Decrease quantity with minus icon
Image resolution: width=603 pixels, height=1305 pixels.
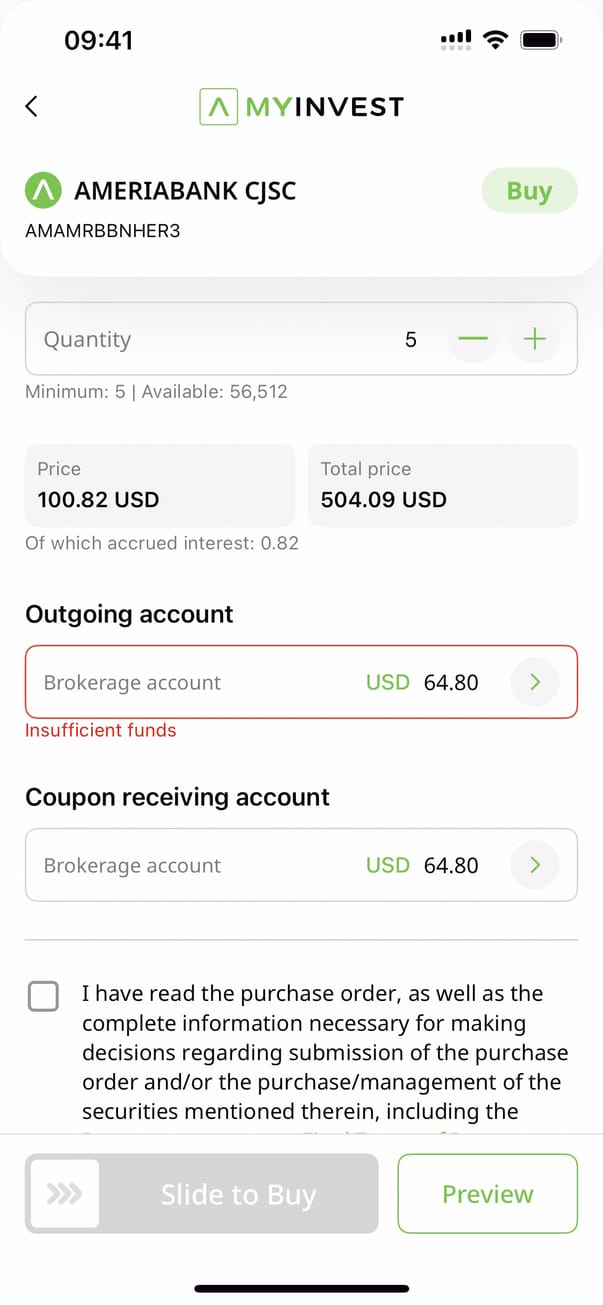click(x=473, y=340)
